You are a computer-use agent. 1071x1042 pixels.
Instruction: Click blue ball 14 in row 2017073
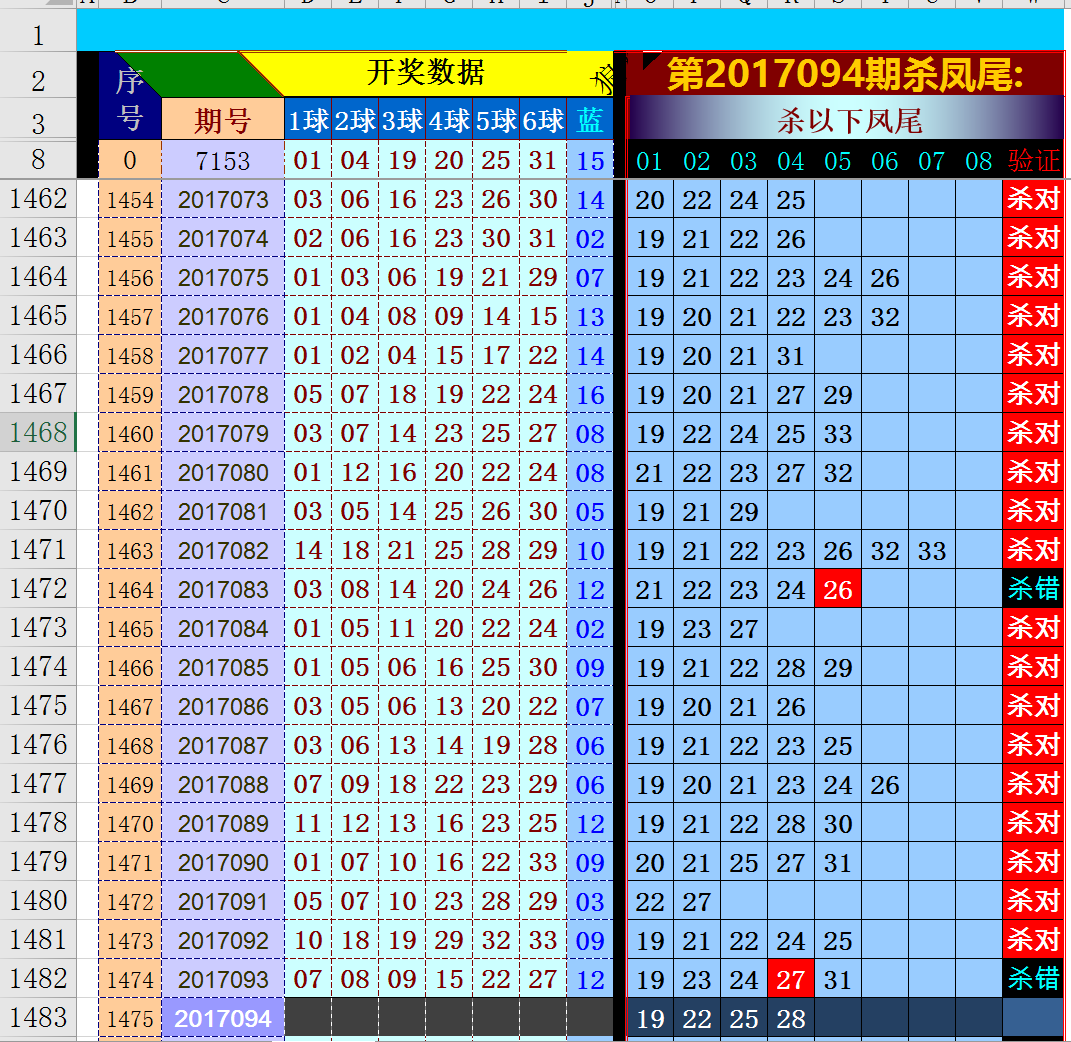(x=590, y=199)
